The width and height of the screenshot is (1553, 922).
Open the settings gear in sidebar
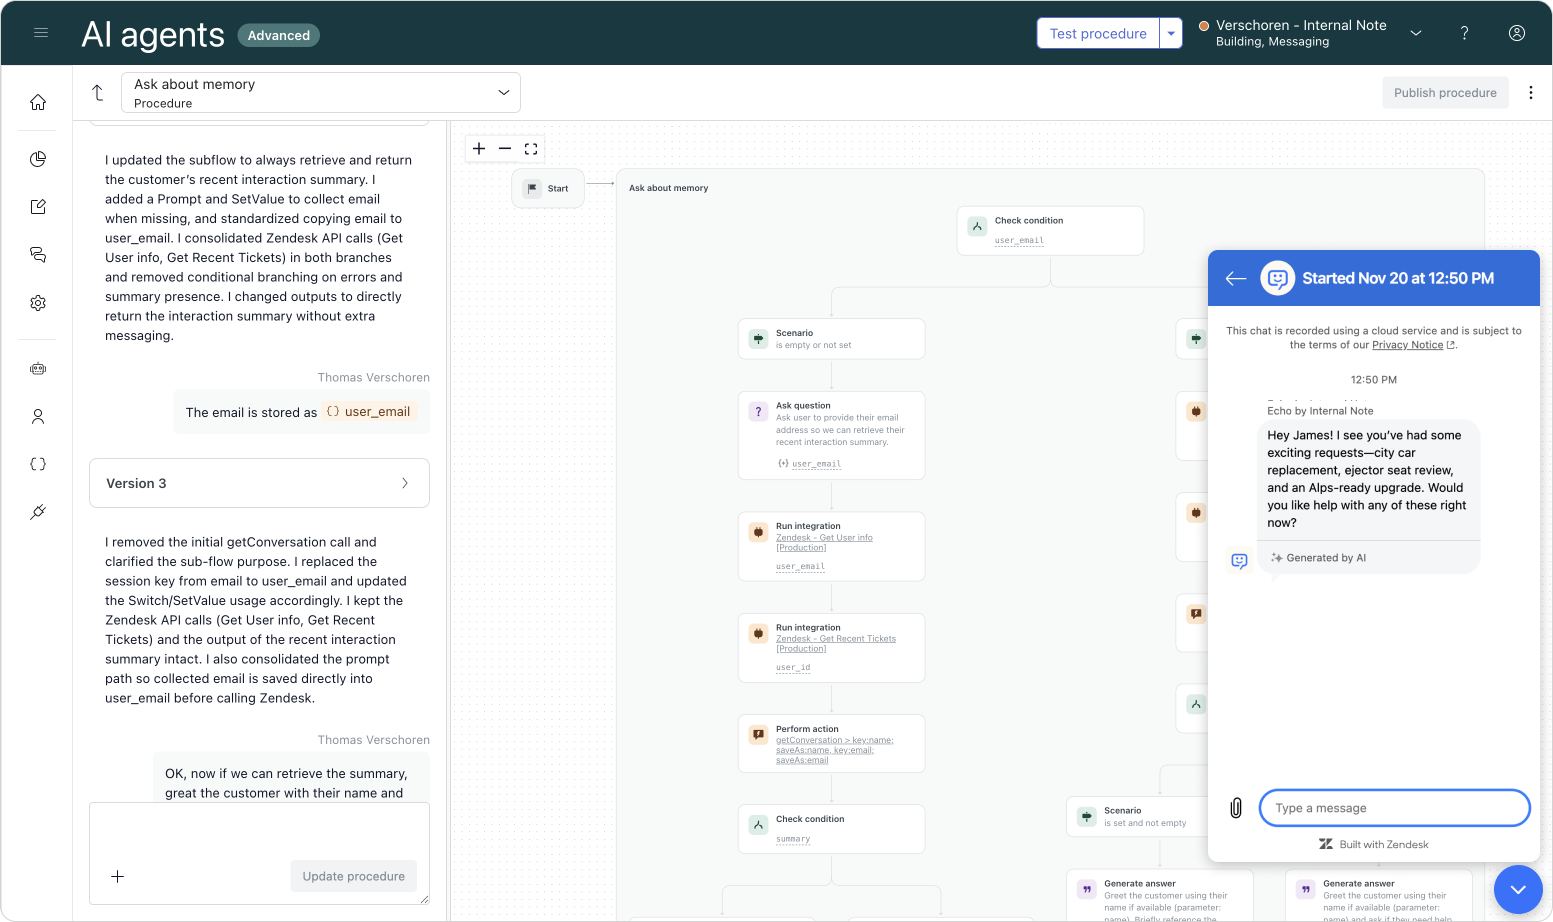coord(38,303)
